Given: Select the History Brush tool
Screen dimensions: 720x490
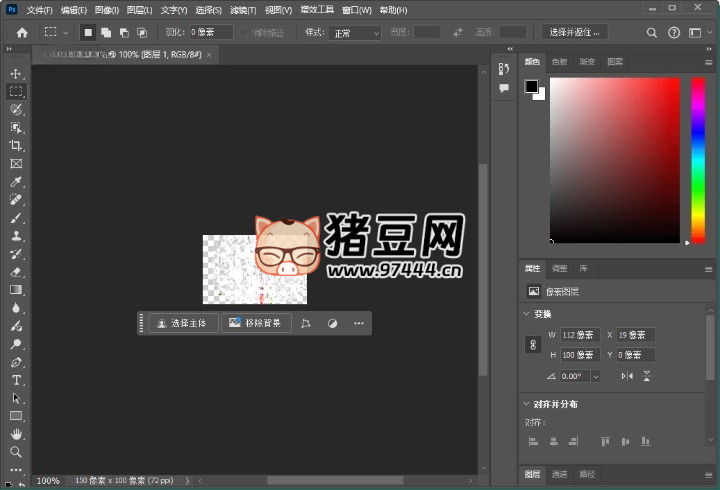Looking at the screenshot, I should pos(16,254).
